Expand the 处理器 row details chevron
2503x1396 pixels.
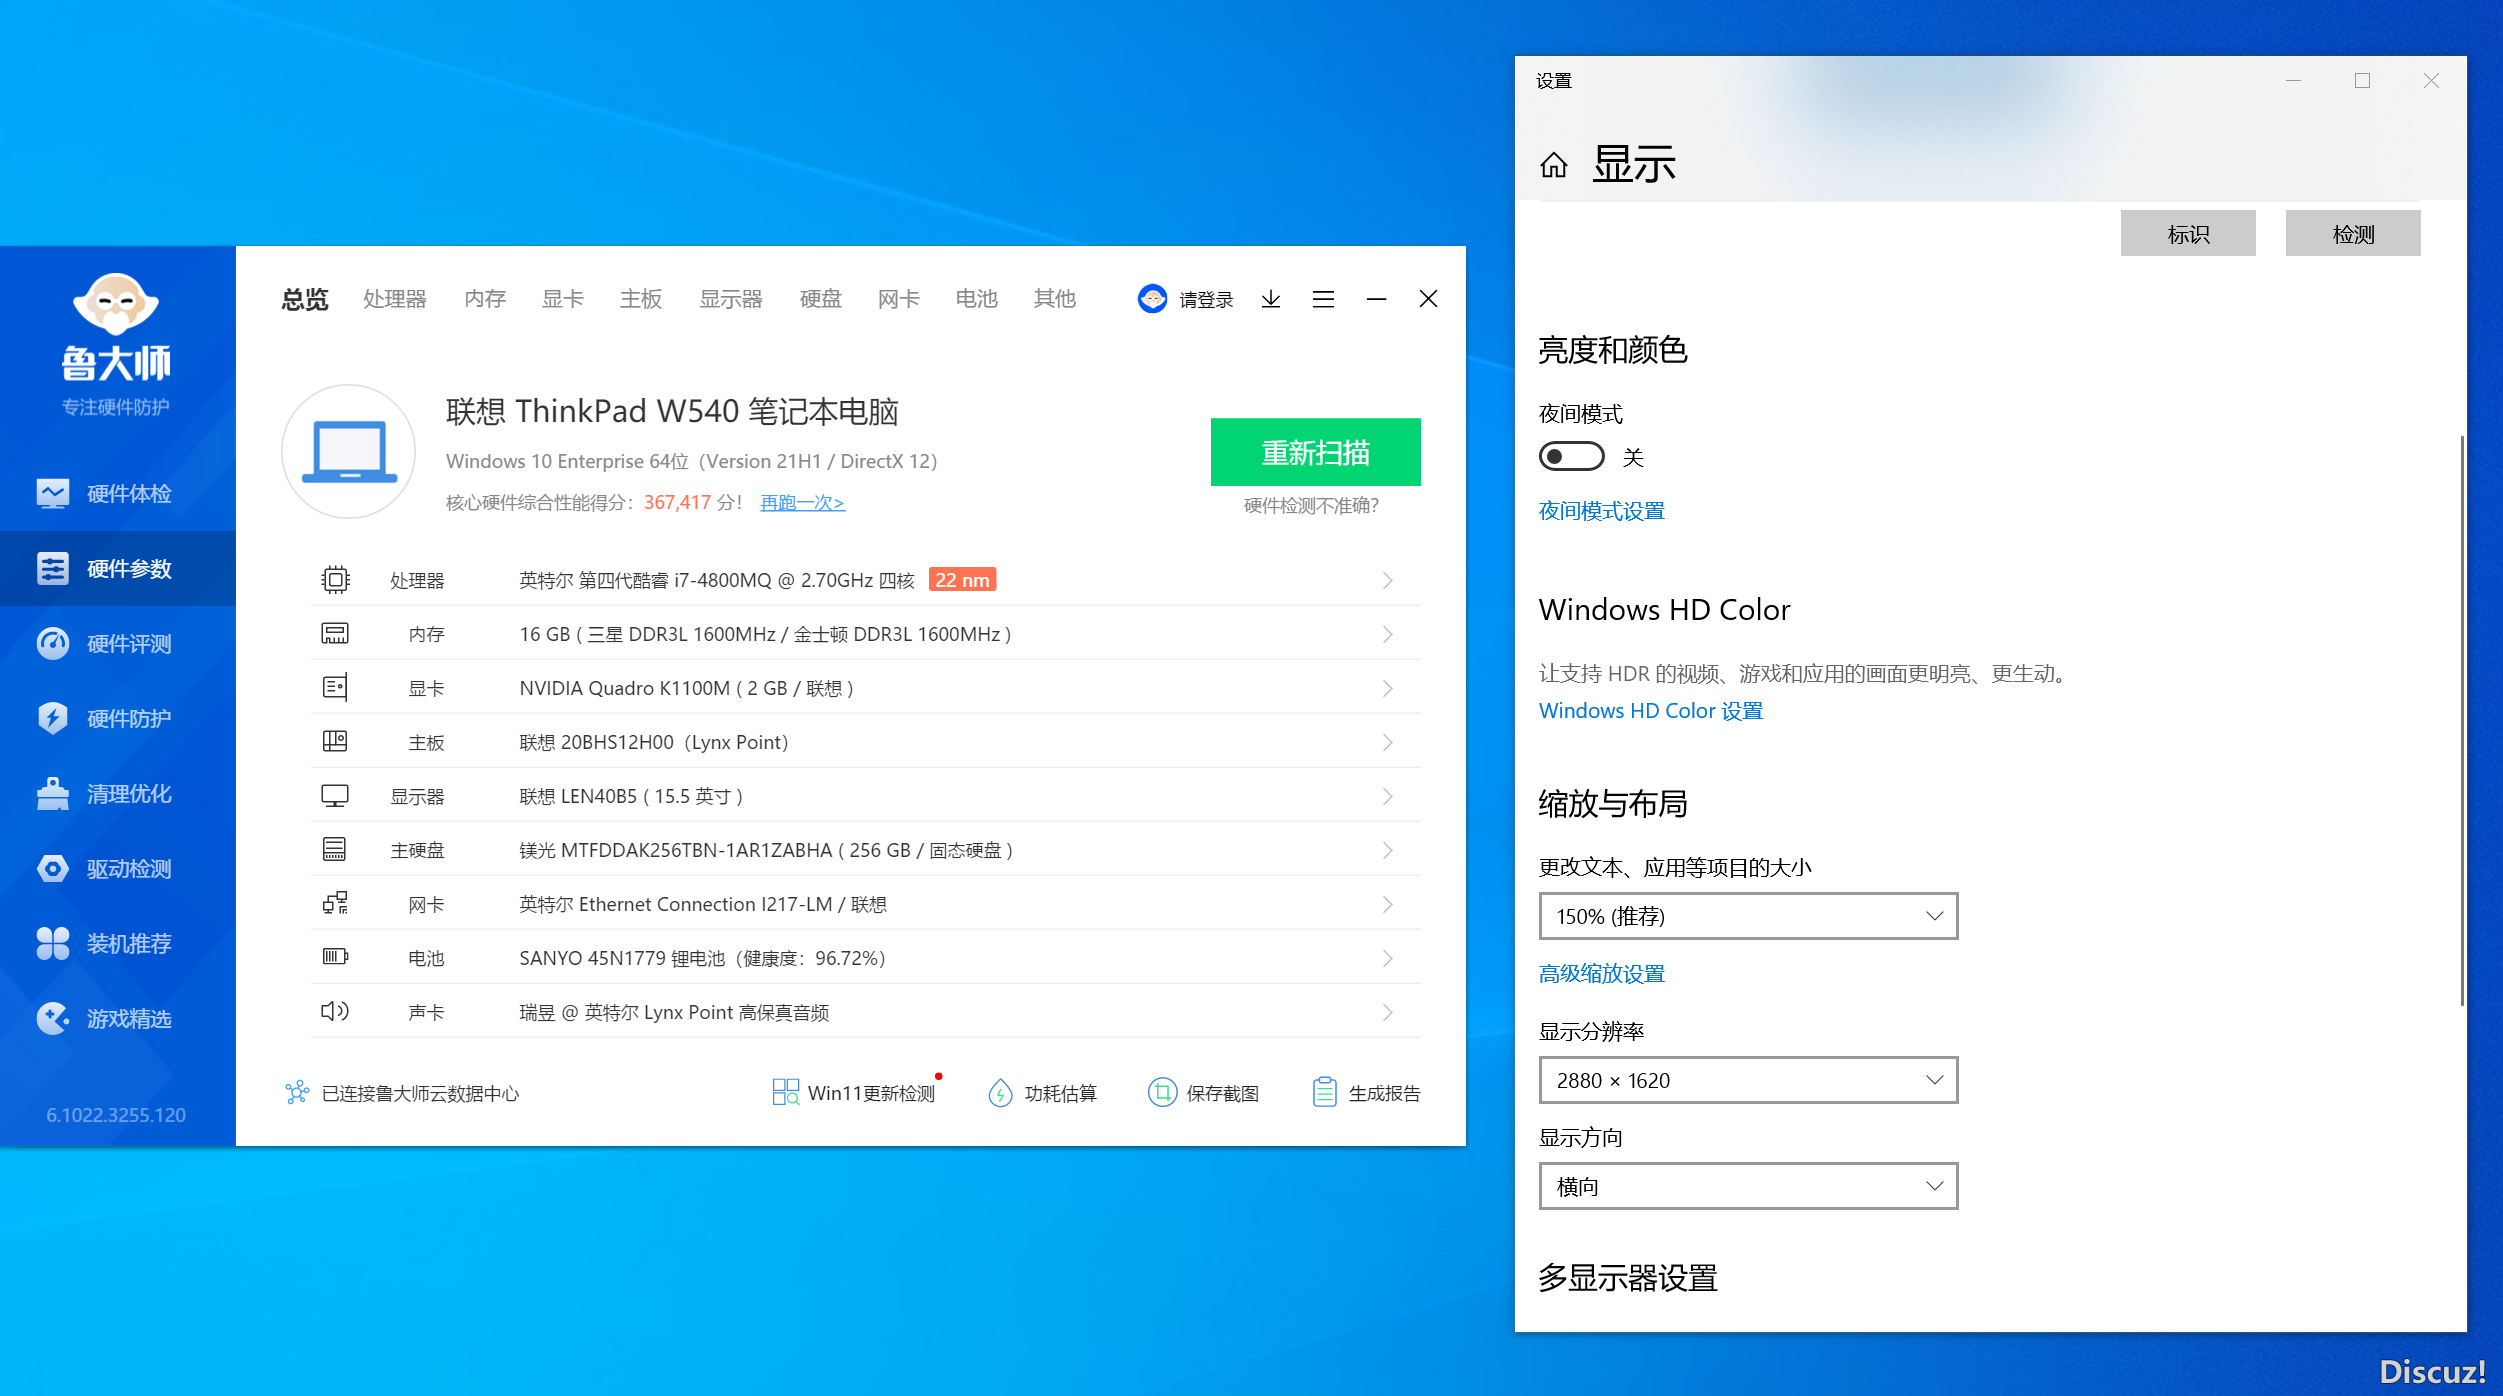(x=1388, y=580)
